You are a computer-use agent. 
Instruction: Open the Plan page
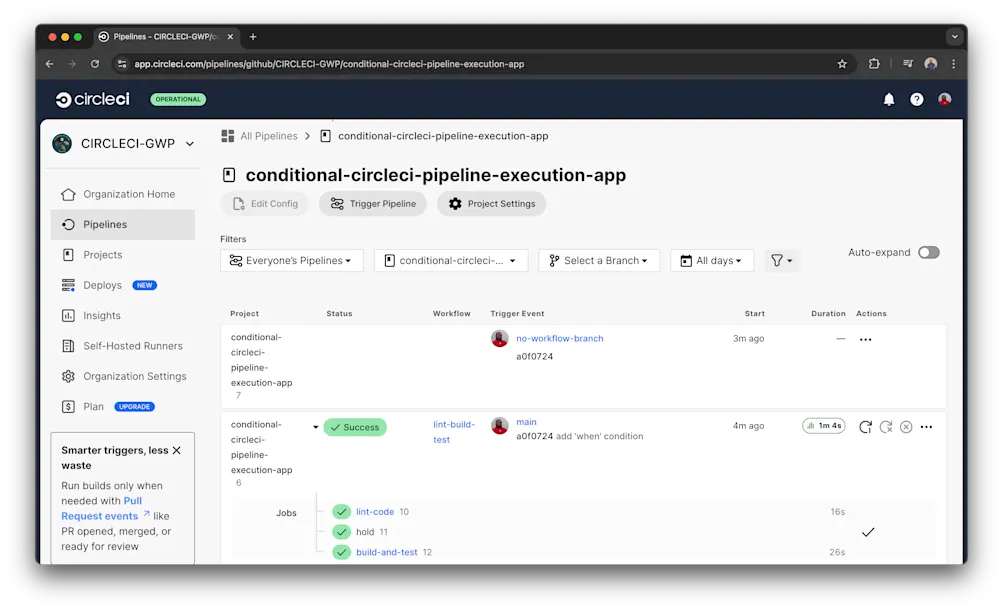(x=93, y=407)
